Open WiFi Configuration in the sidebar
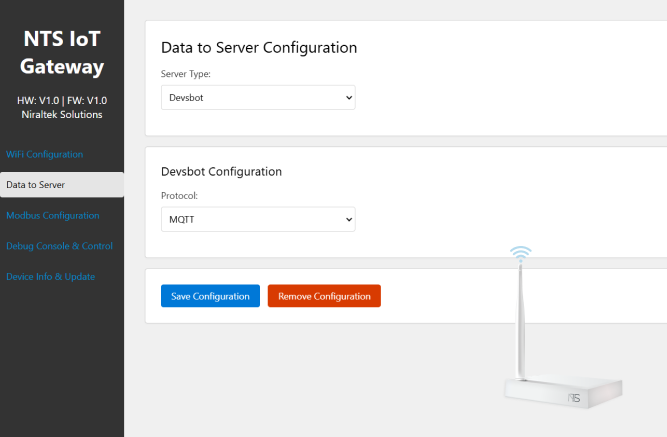667x437 pixels. tap(44, 154)
